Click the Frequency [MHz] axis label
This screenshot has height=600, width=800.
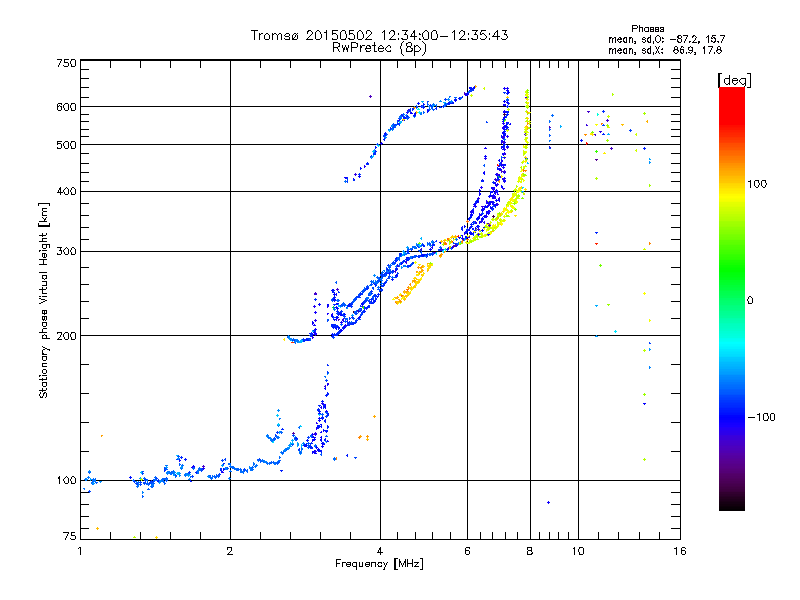pos(379,565)
